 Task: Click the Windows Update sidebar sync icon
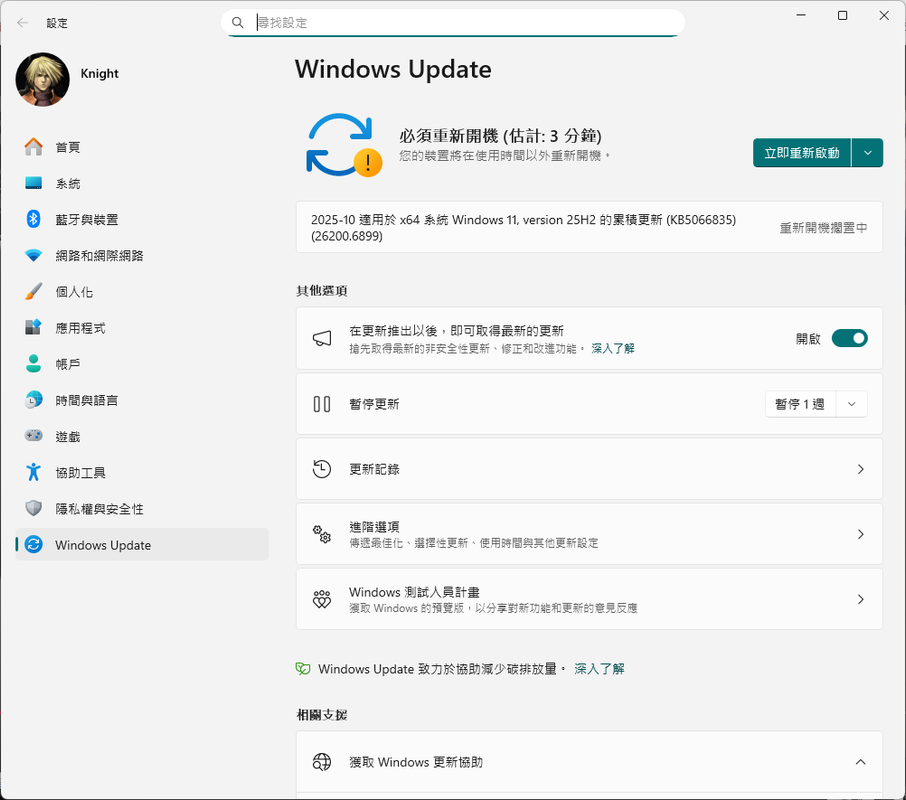pyautogui.click(x=34, y=544)
